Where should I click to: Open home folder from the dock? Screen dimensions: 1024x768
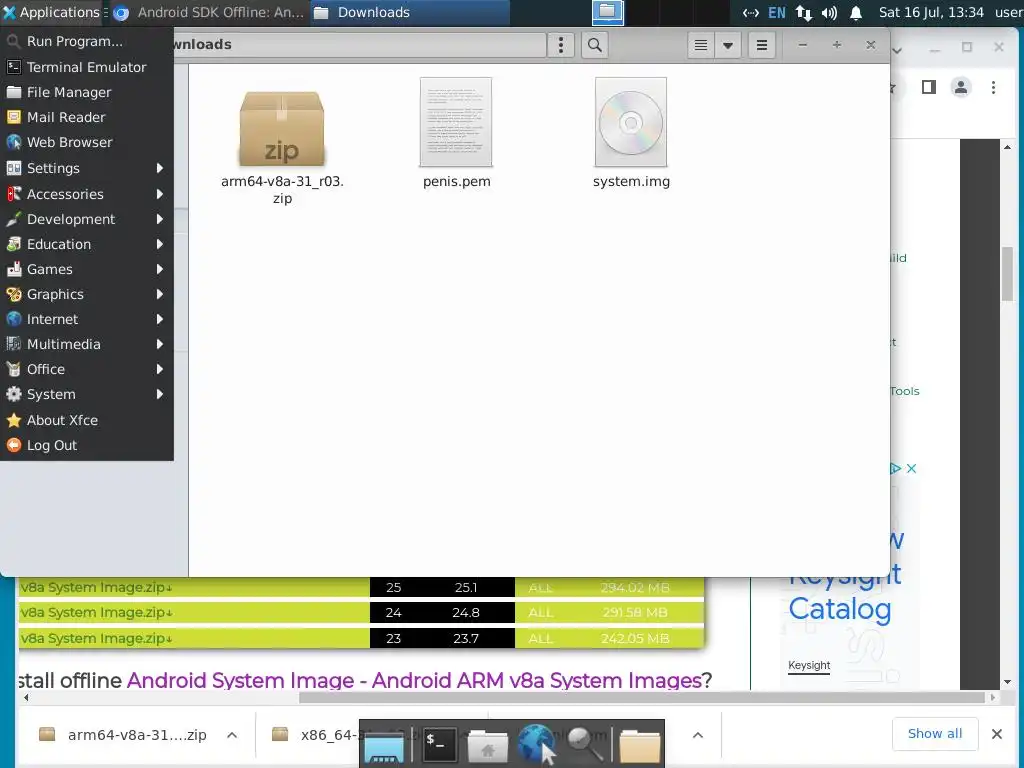(487, 745)
